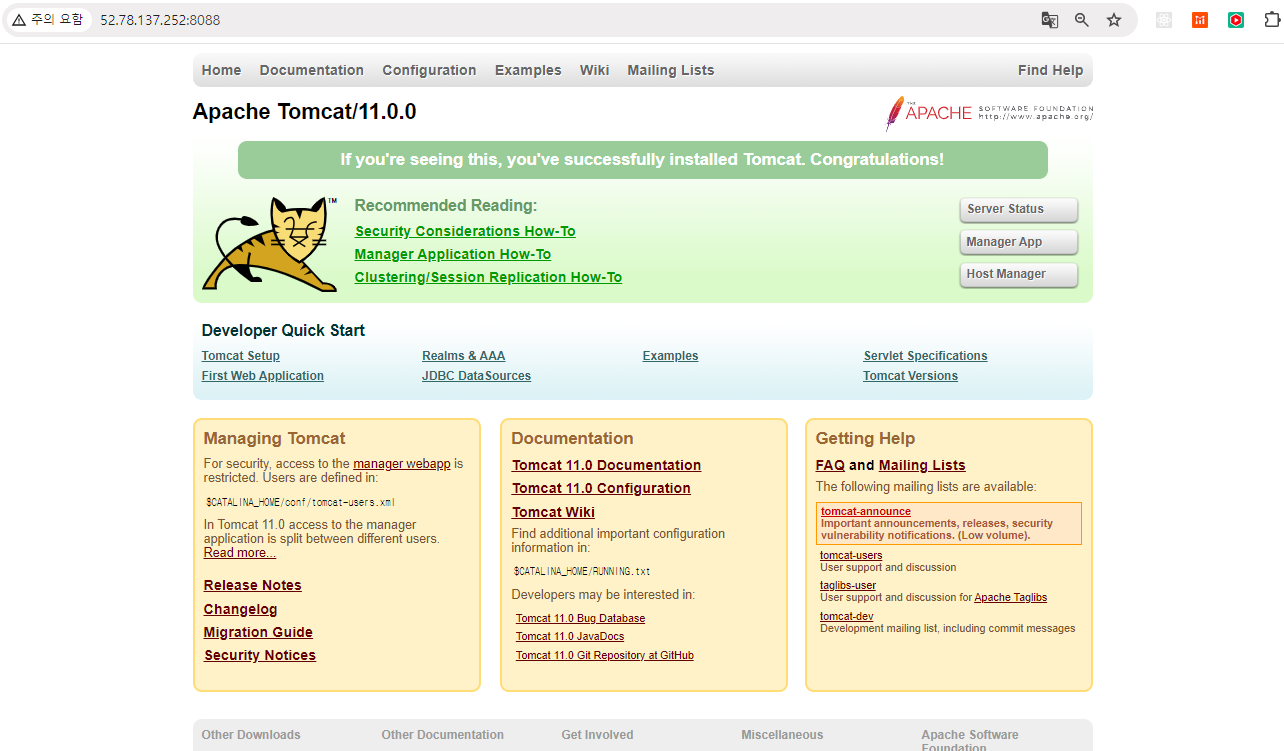Open the tomcat-dev mailing list link
The width and height of the screenshot is (1284, 751).
click(x=847, y=616)
